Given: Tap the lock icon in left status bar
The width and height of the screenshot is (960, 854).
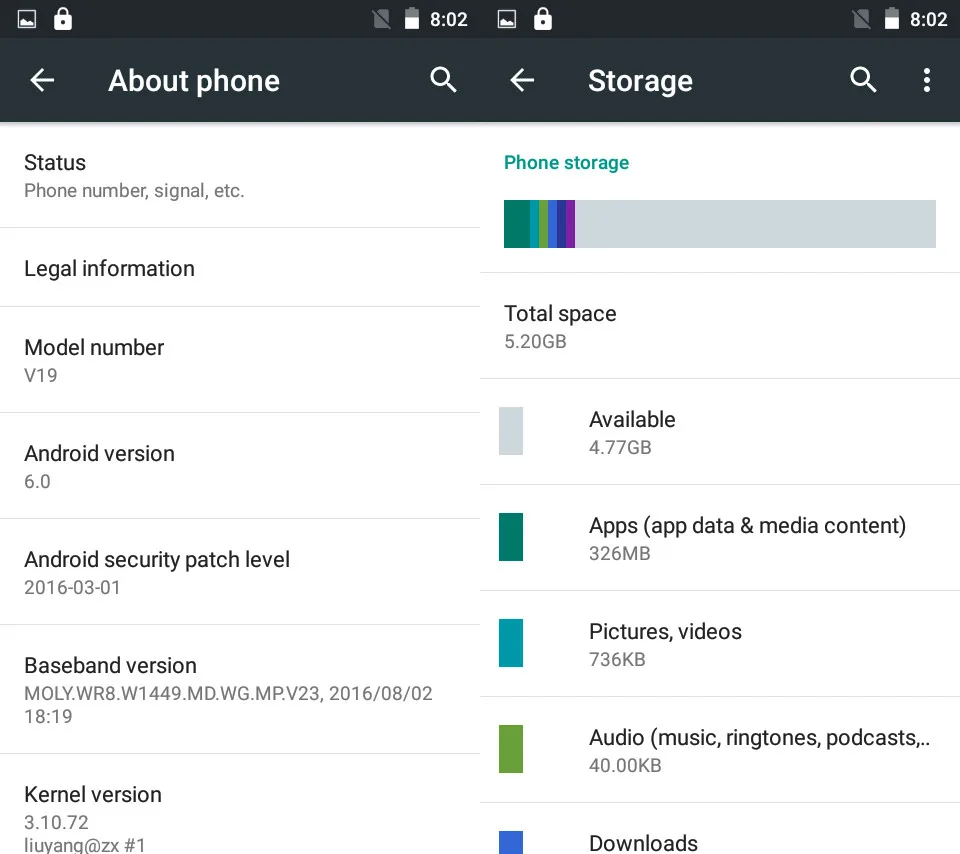Looking at the screenshot, I should 62,19.
